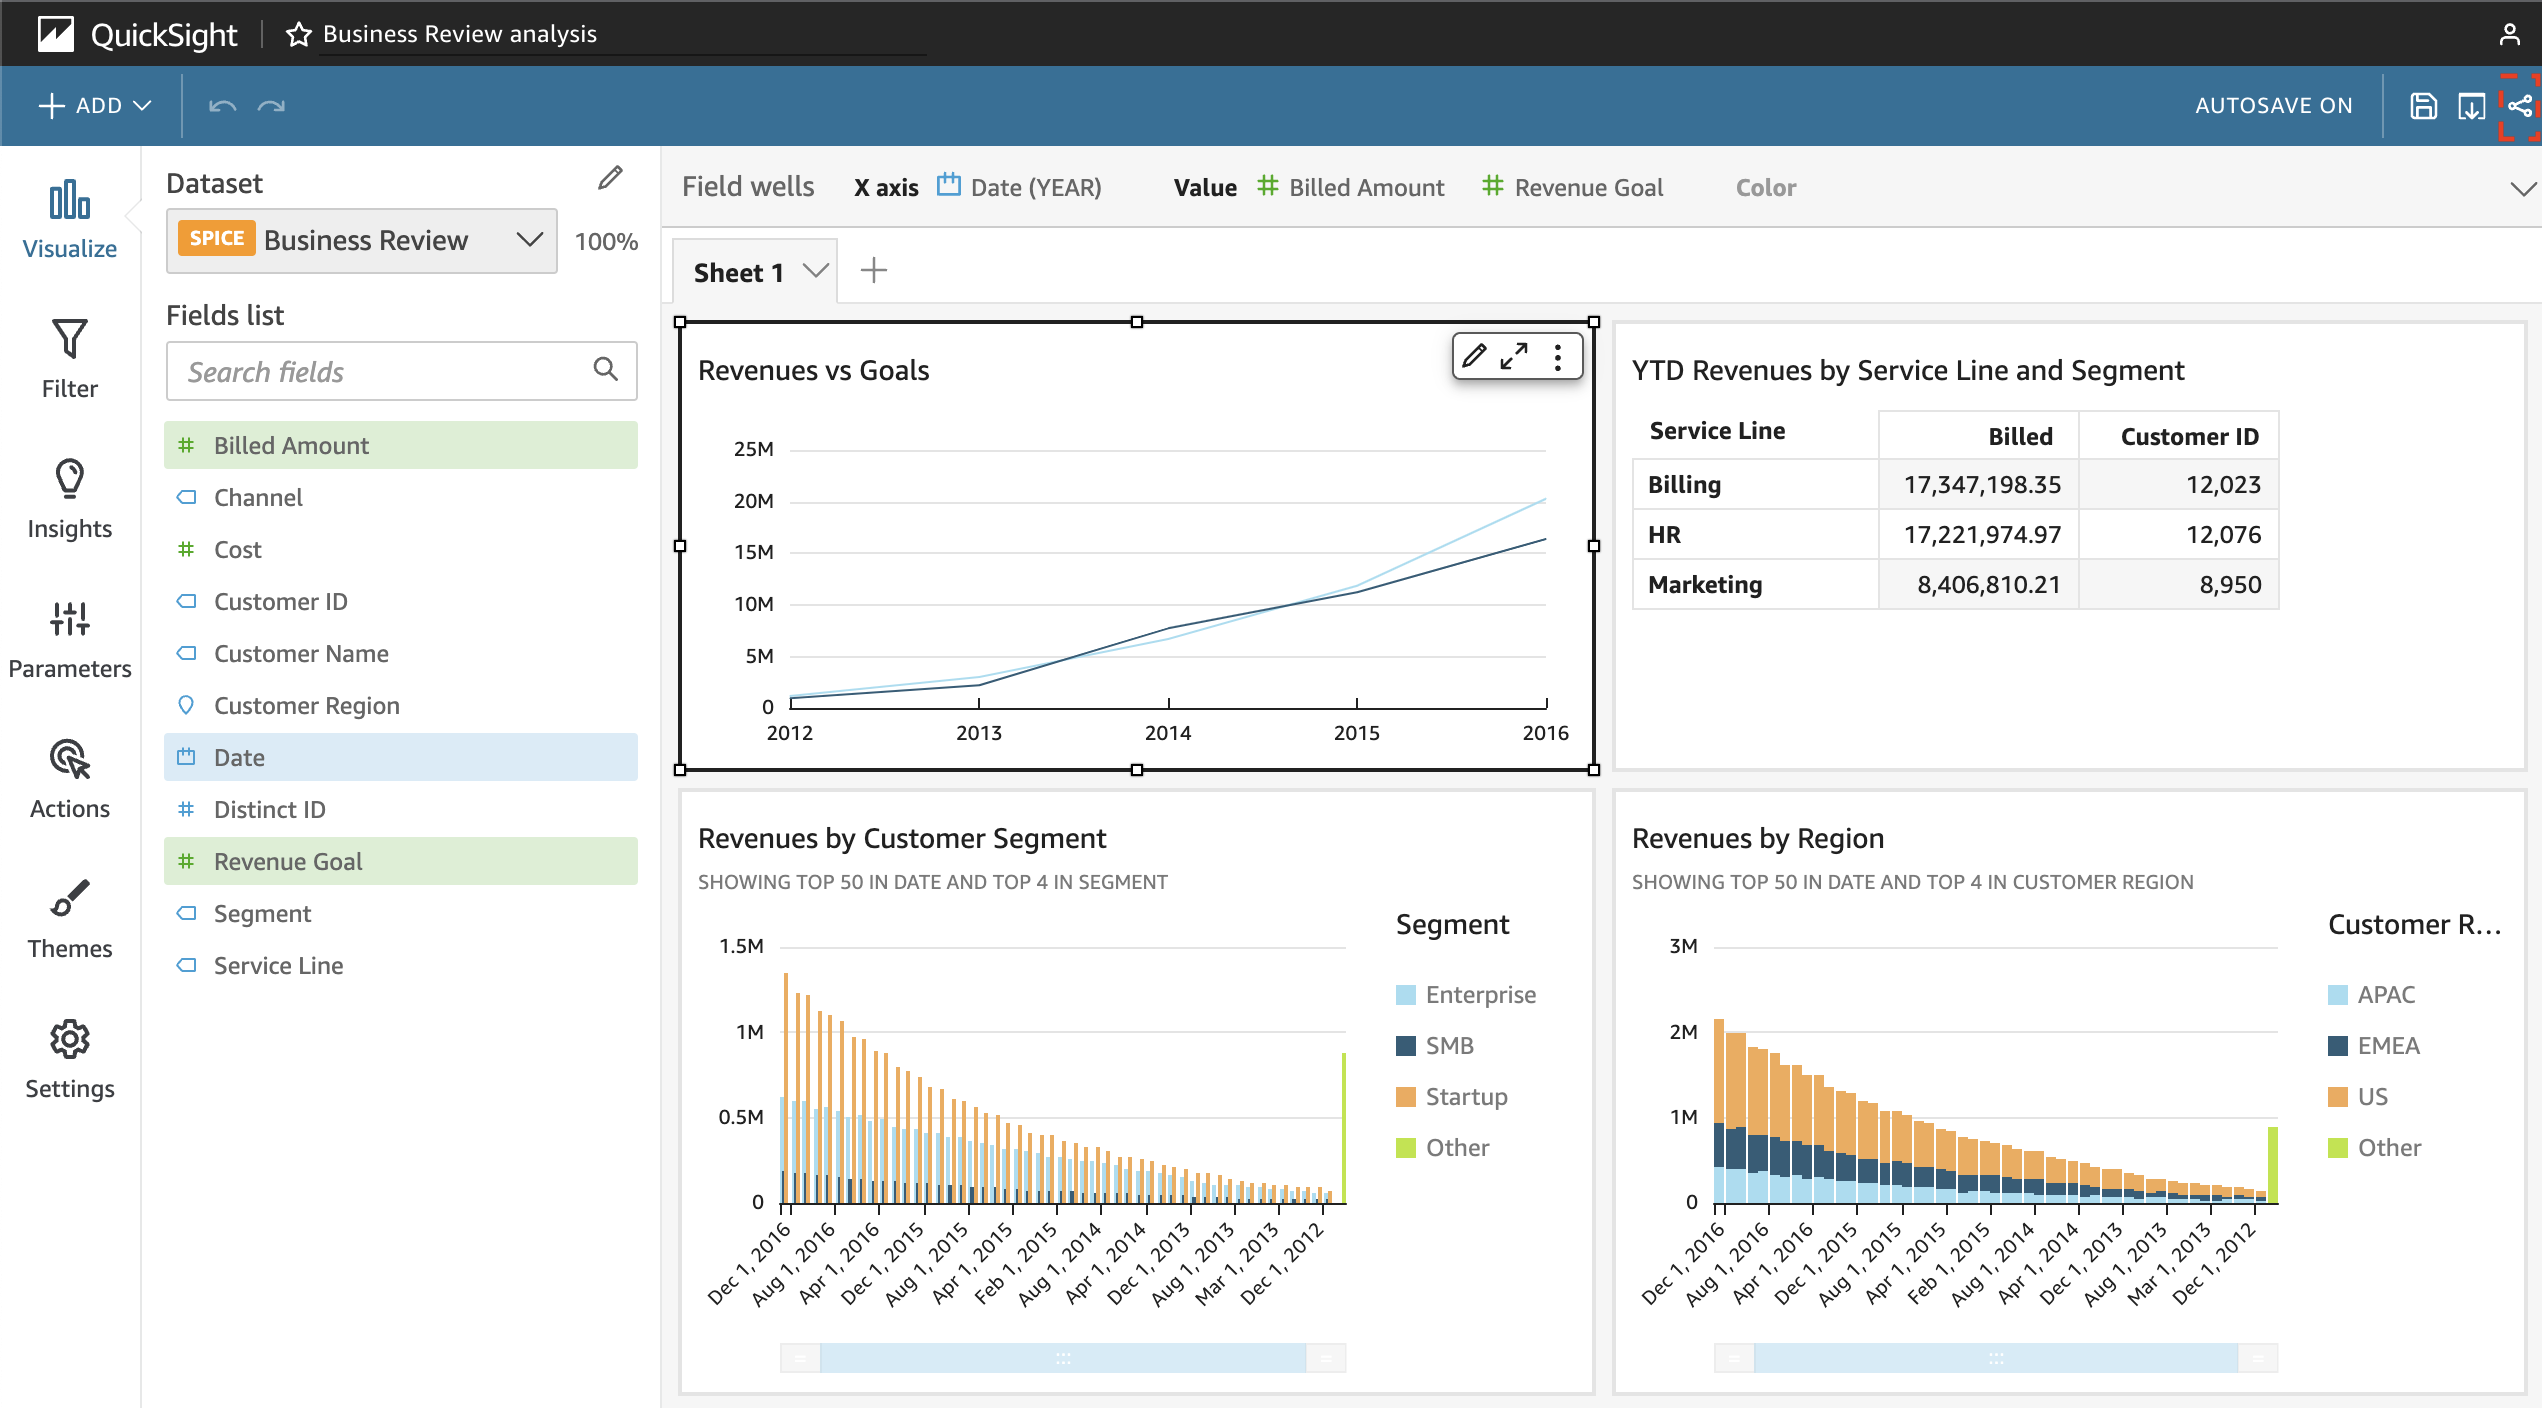The image size is (2542, 1408).
Task: Click the share icon
Action: coord(2520,106)
